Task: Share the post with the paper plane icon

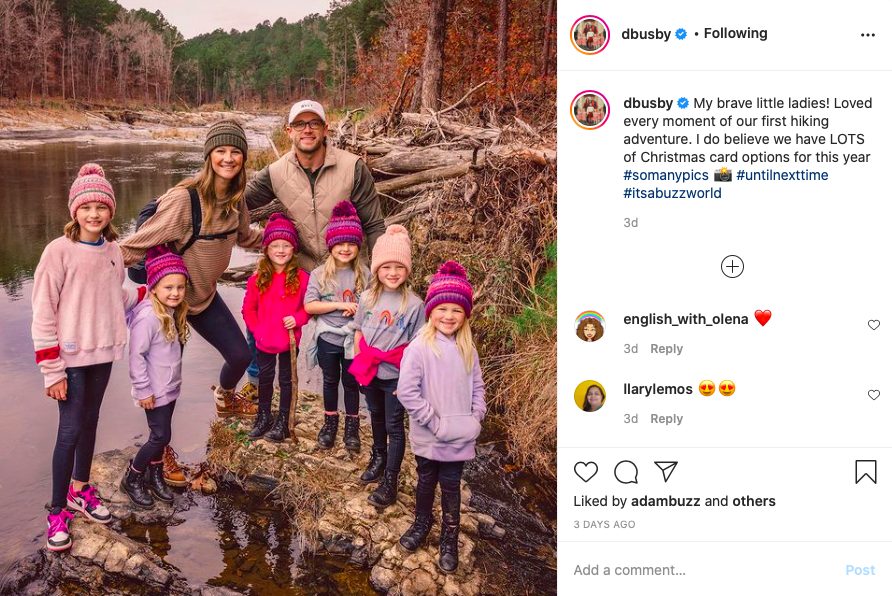Action: 666,472
